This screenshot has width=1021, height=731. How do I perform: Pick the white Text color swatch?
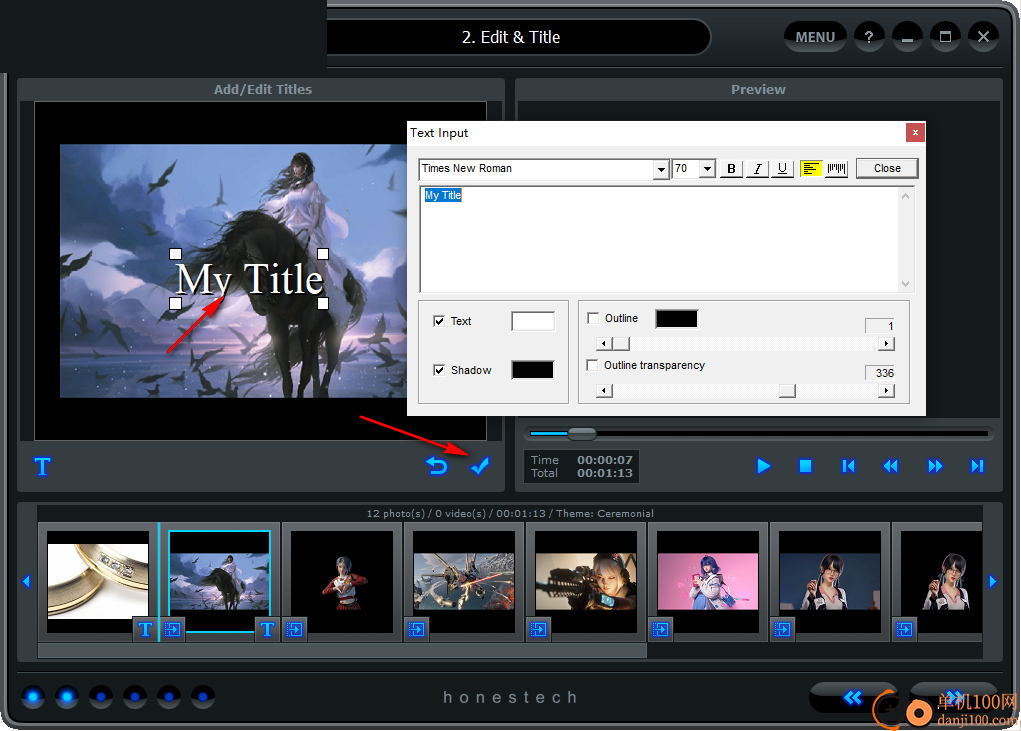533,321
